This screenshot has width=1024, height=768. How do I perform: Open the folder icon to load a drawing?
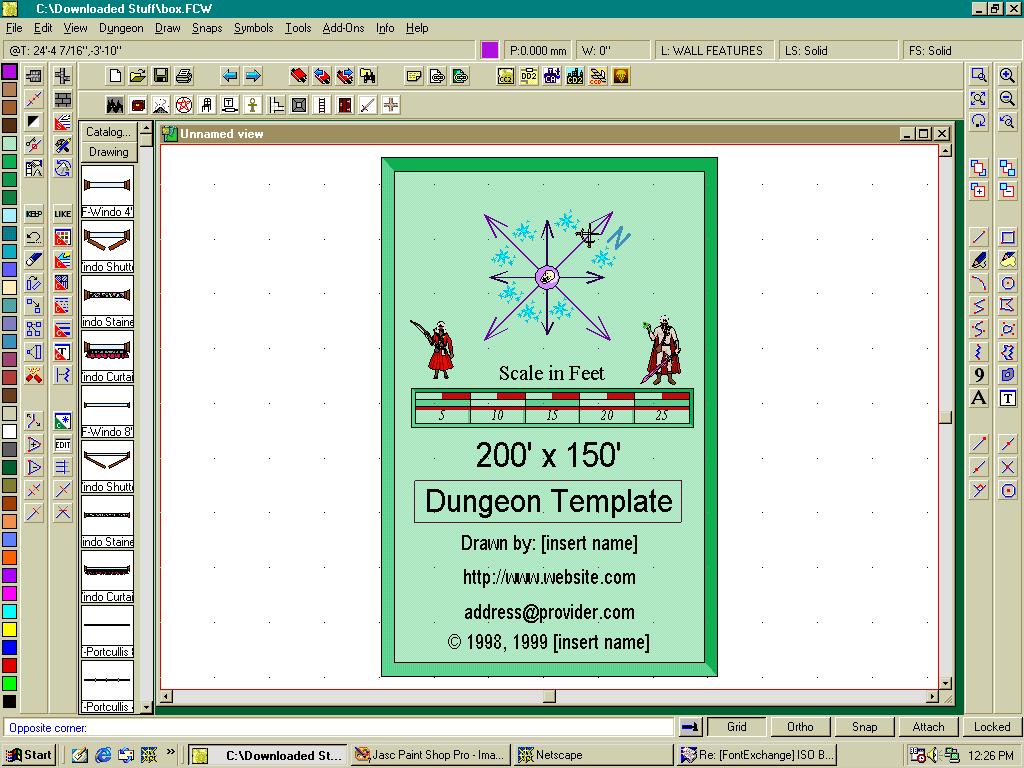[138, 76]
